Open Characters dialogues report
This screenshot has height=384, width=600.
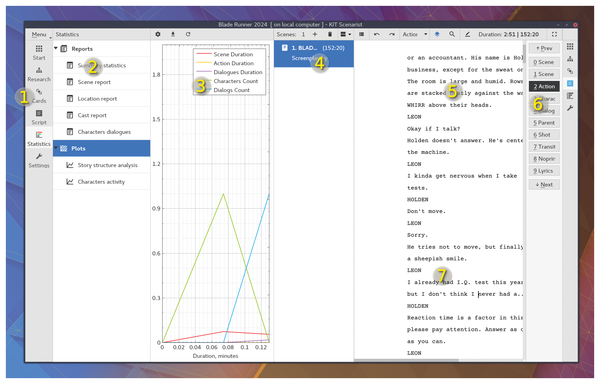click(101, 132)
